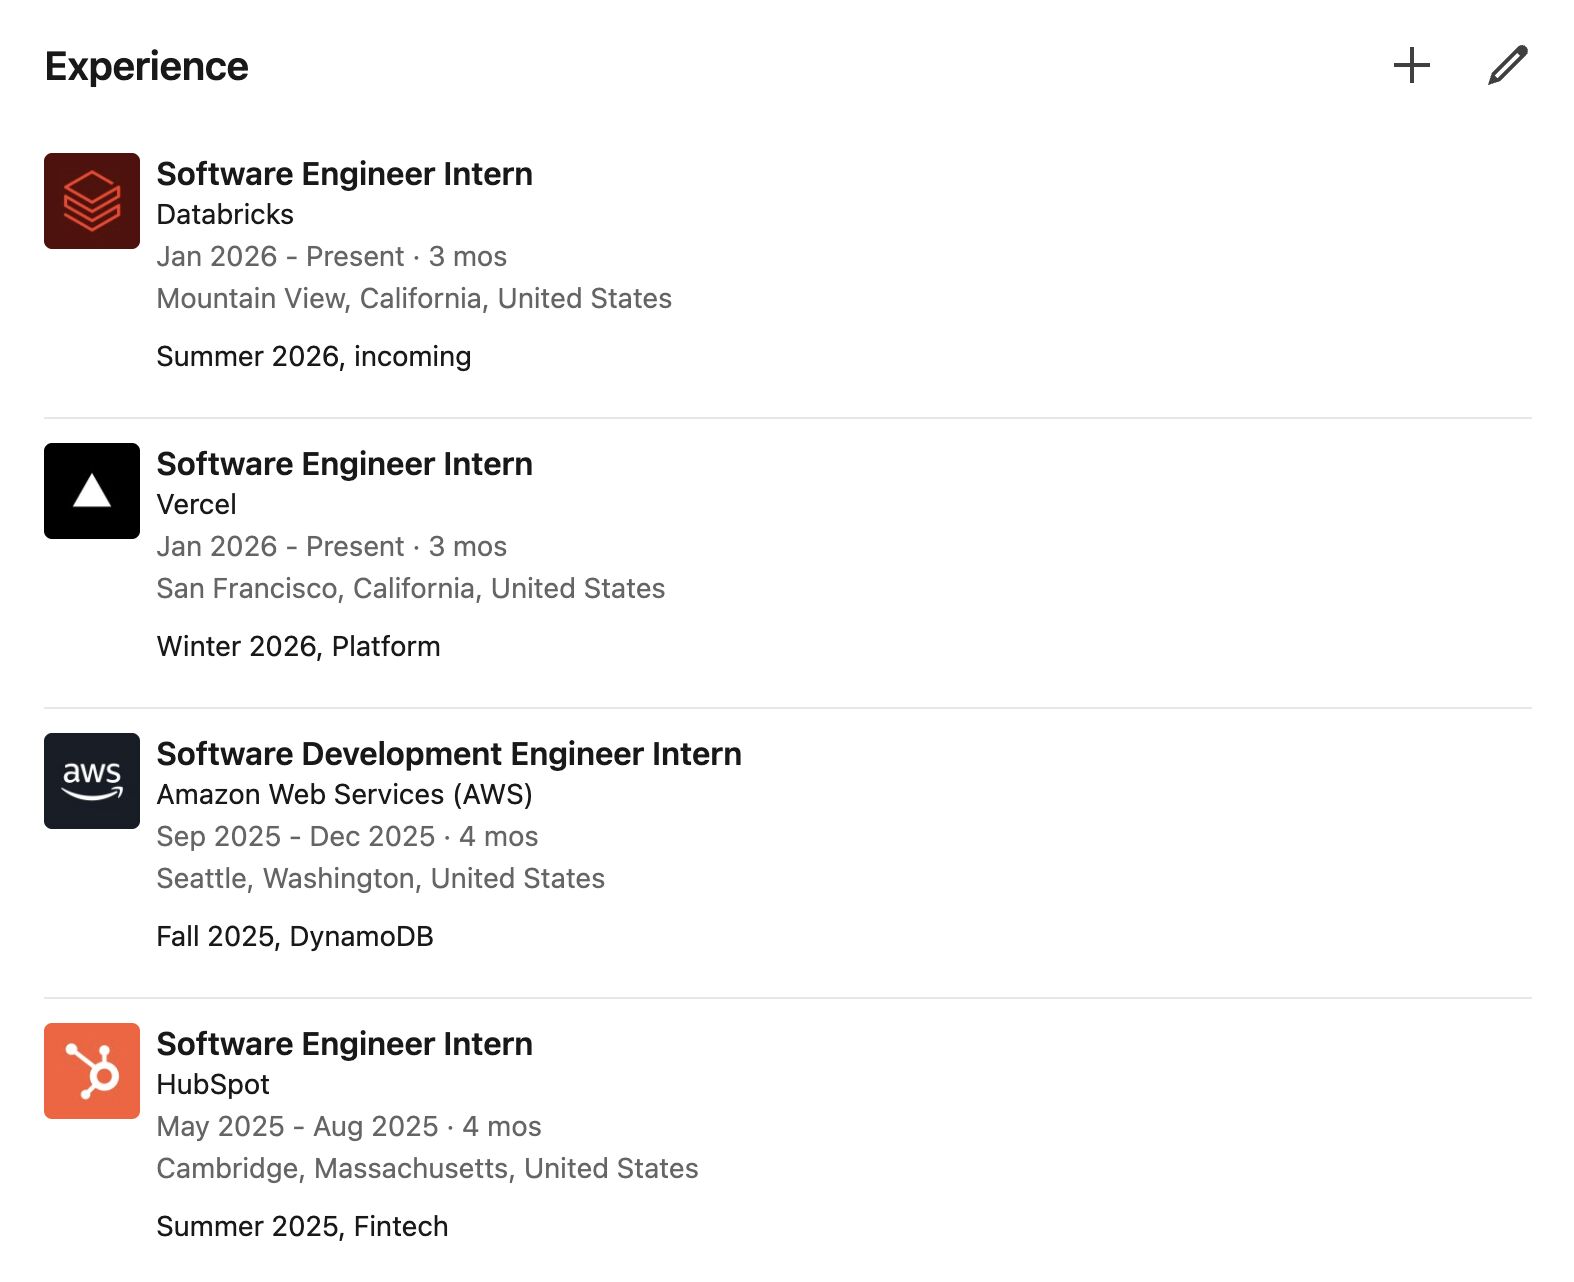The width and height of the screenshot is (1574, 1282).
Task: Click the Databricks company name
Action: (225, 215)
